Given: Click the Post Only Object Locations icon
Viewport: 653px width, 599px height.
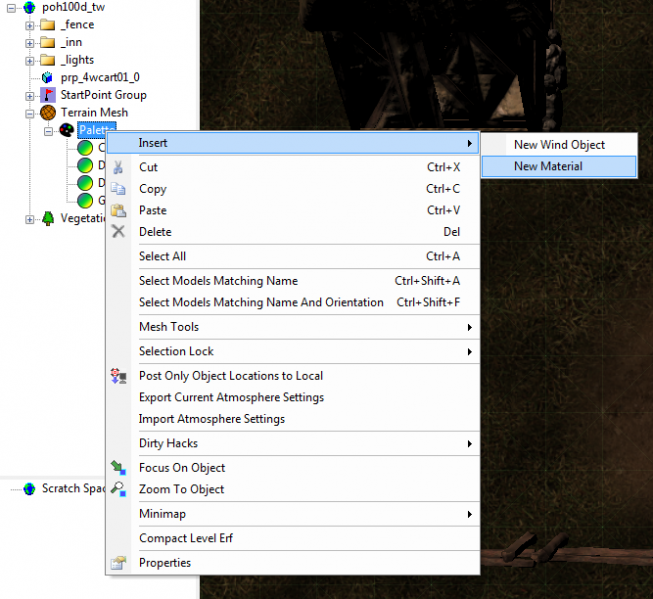Looking at the screenshot, I should pyautogui.click(x=119, y=376).
